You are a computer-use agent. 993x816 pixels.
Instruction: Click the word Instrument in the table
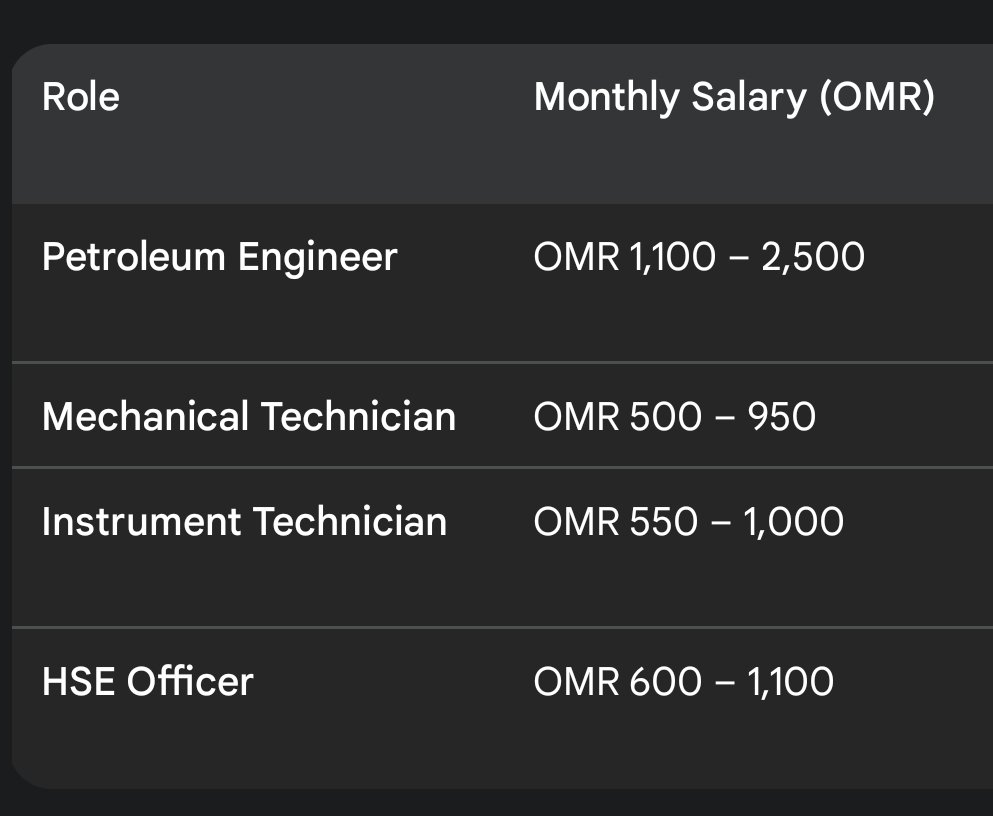point(141,521)
